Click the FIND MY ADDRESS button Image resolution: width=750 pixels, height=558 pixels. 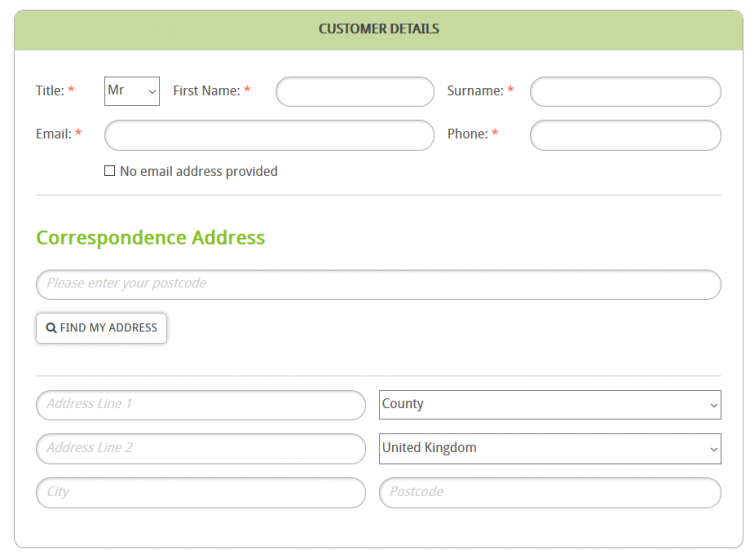tap(101, 328)
